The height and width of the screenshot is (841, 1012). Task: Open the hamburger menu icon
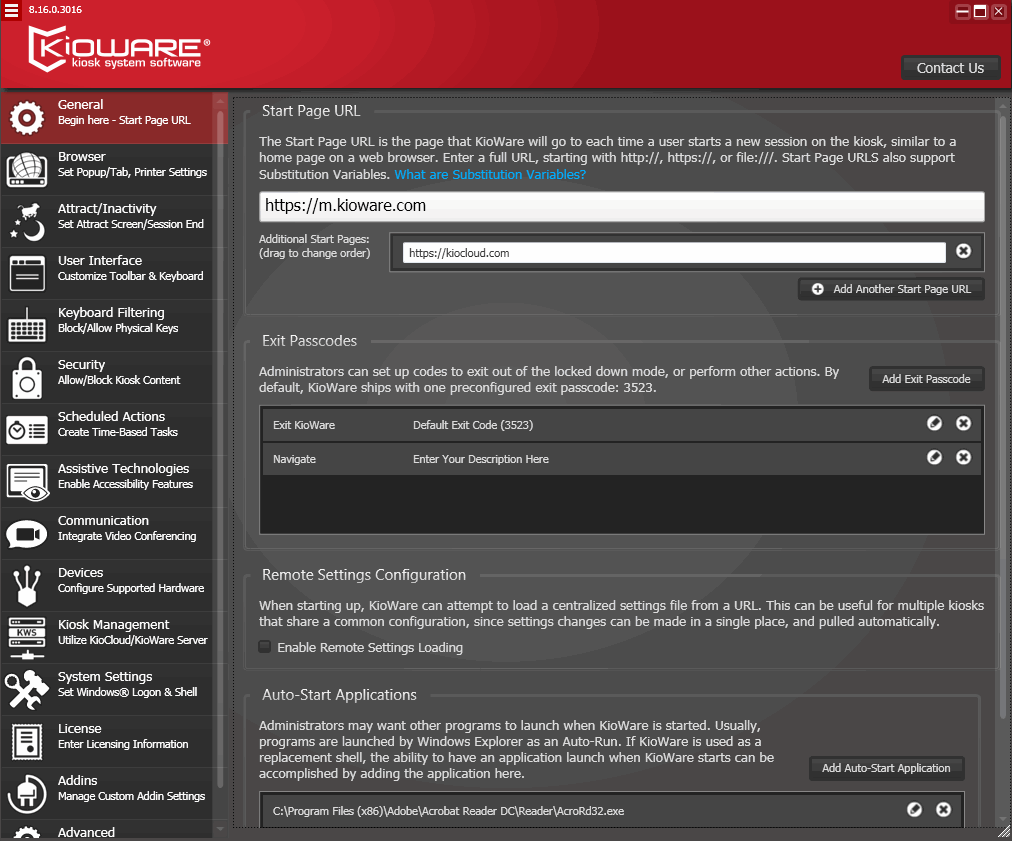[11, 10]
